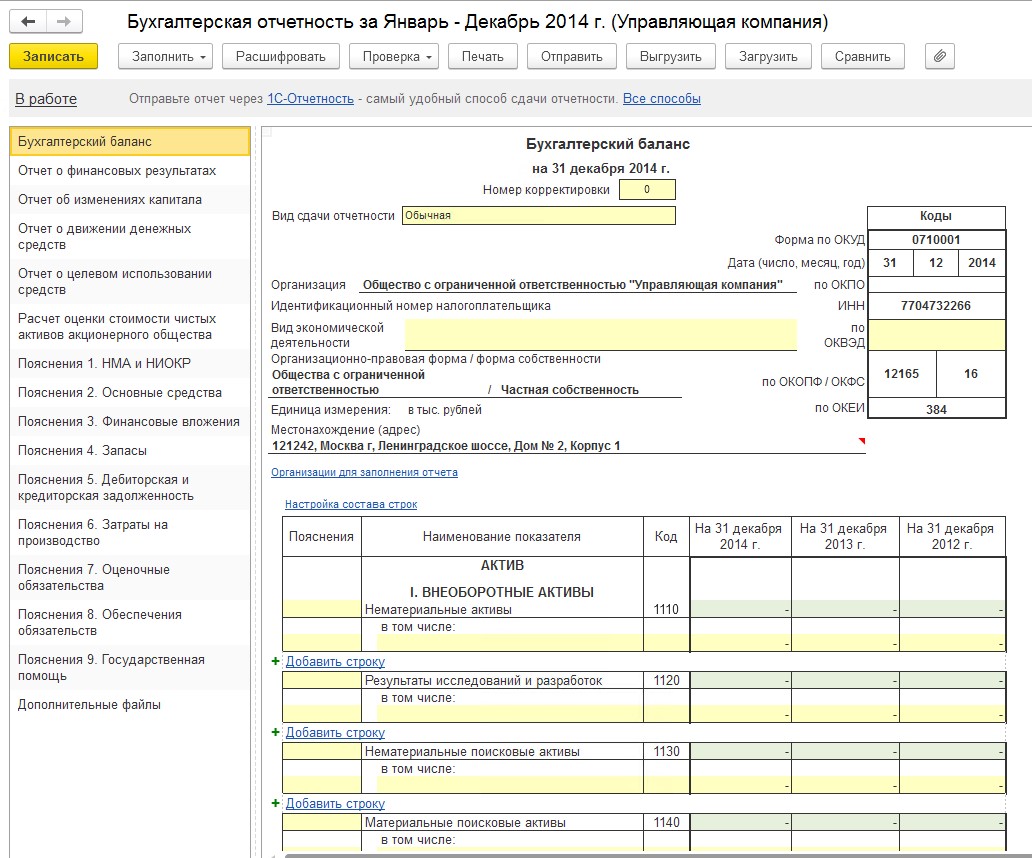1032x858 pixels.
Task: Open Настройка состава строк link
Action: click(351, 504)
